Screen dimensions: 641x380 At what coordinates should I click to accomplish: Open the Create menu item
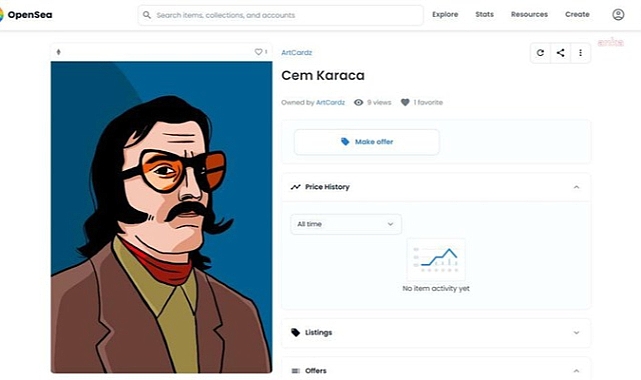pyautogui.click(x=577, y=14)
